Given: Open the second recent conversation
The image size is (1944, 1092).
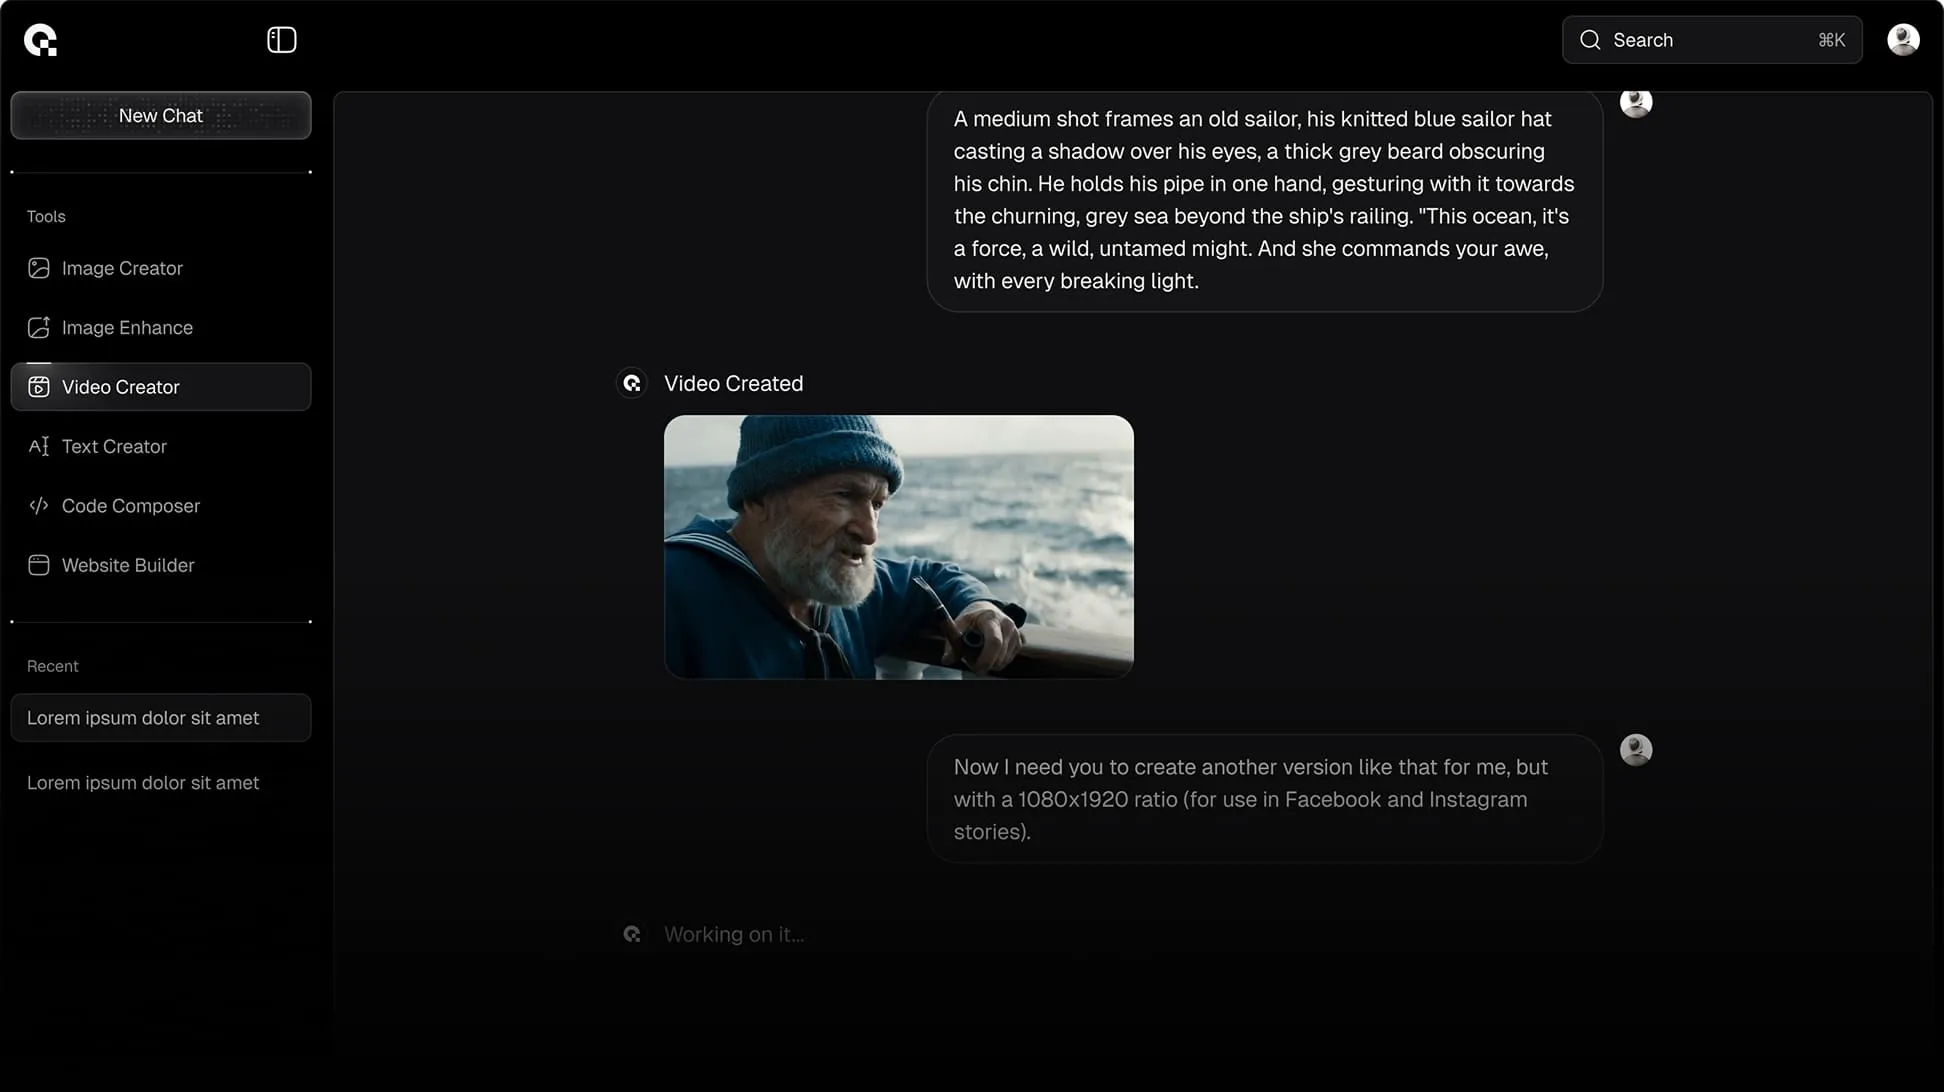Looking at the screenshot, I should click(143, 782).
